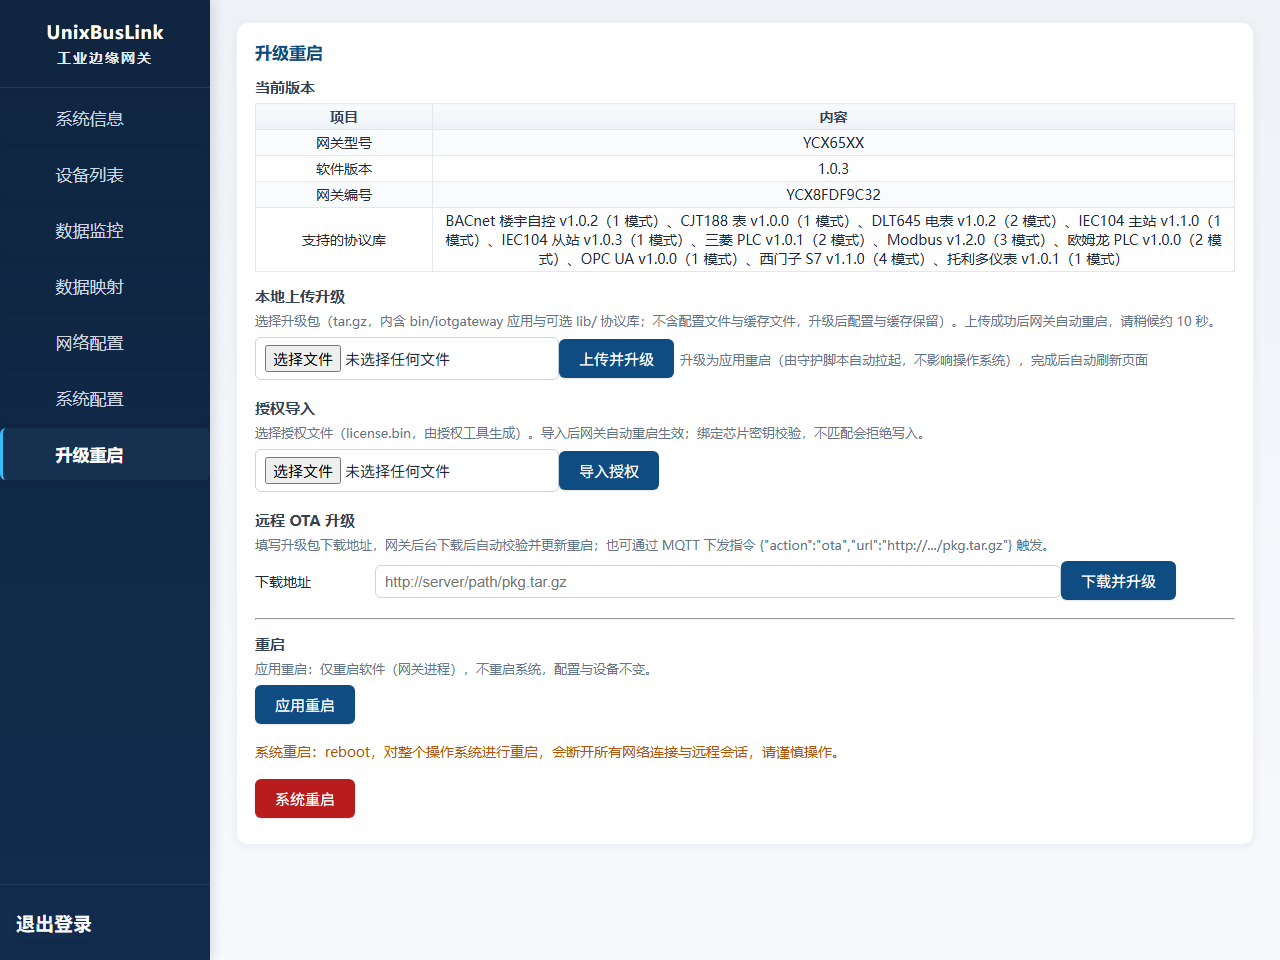Image resolution: width=1280 pixels, height=960 pixels.
Task: Click the gateway serial YCX8FDF9C32
Action: (x=833, y=195)
